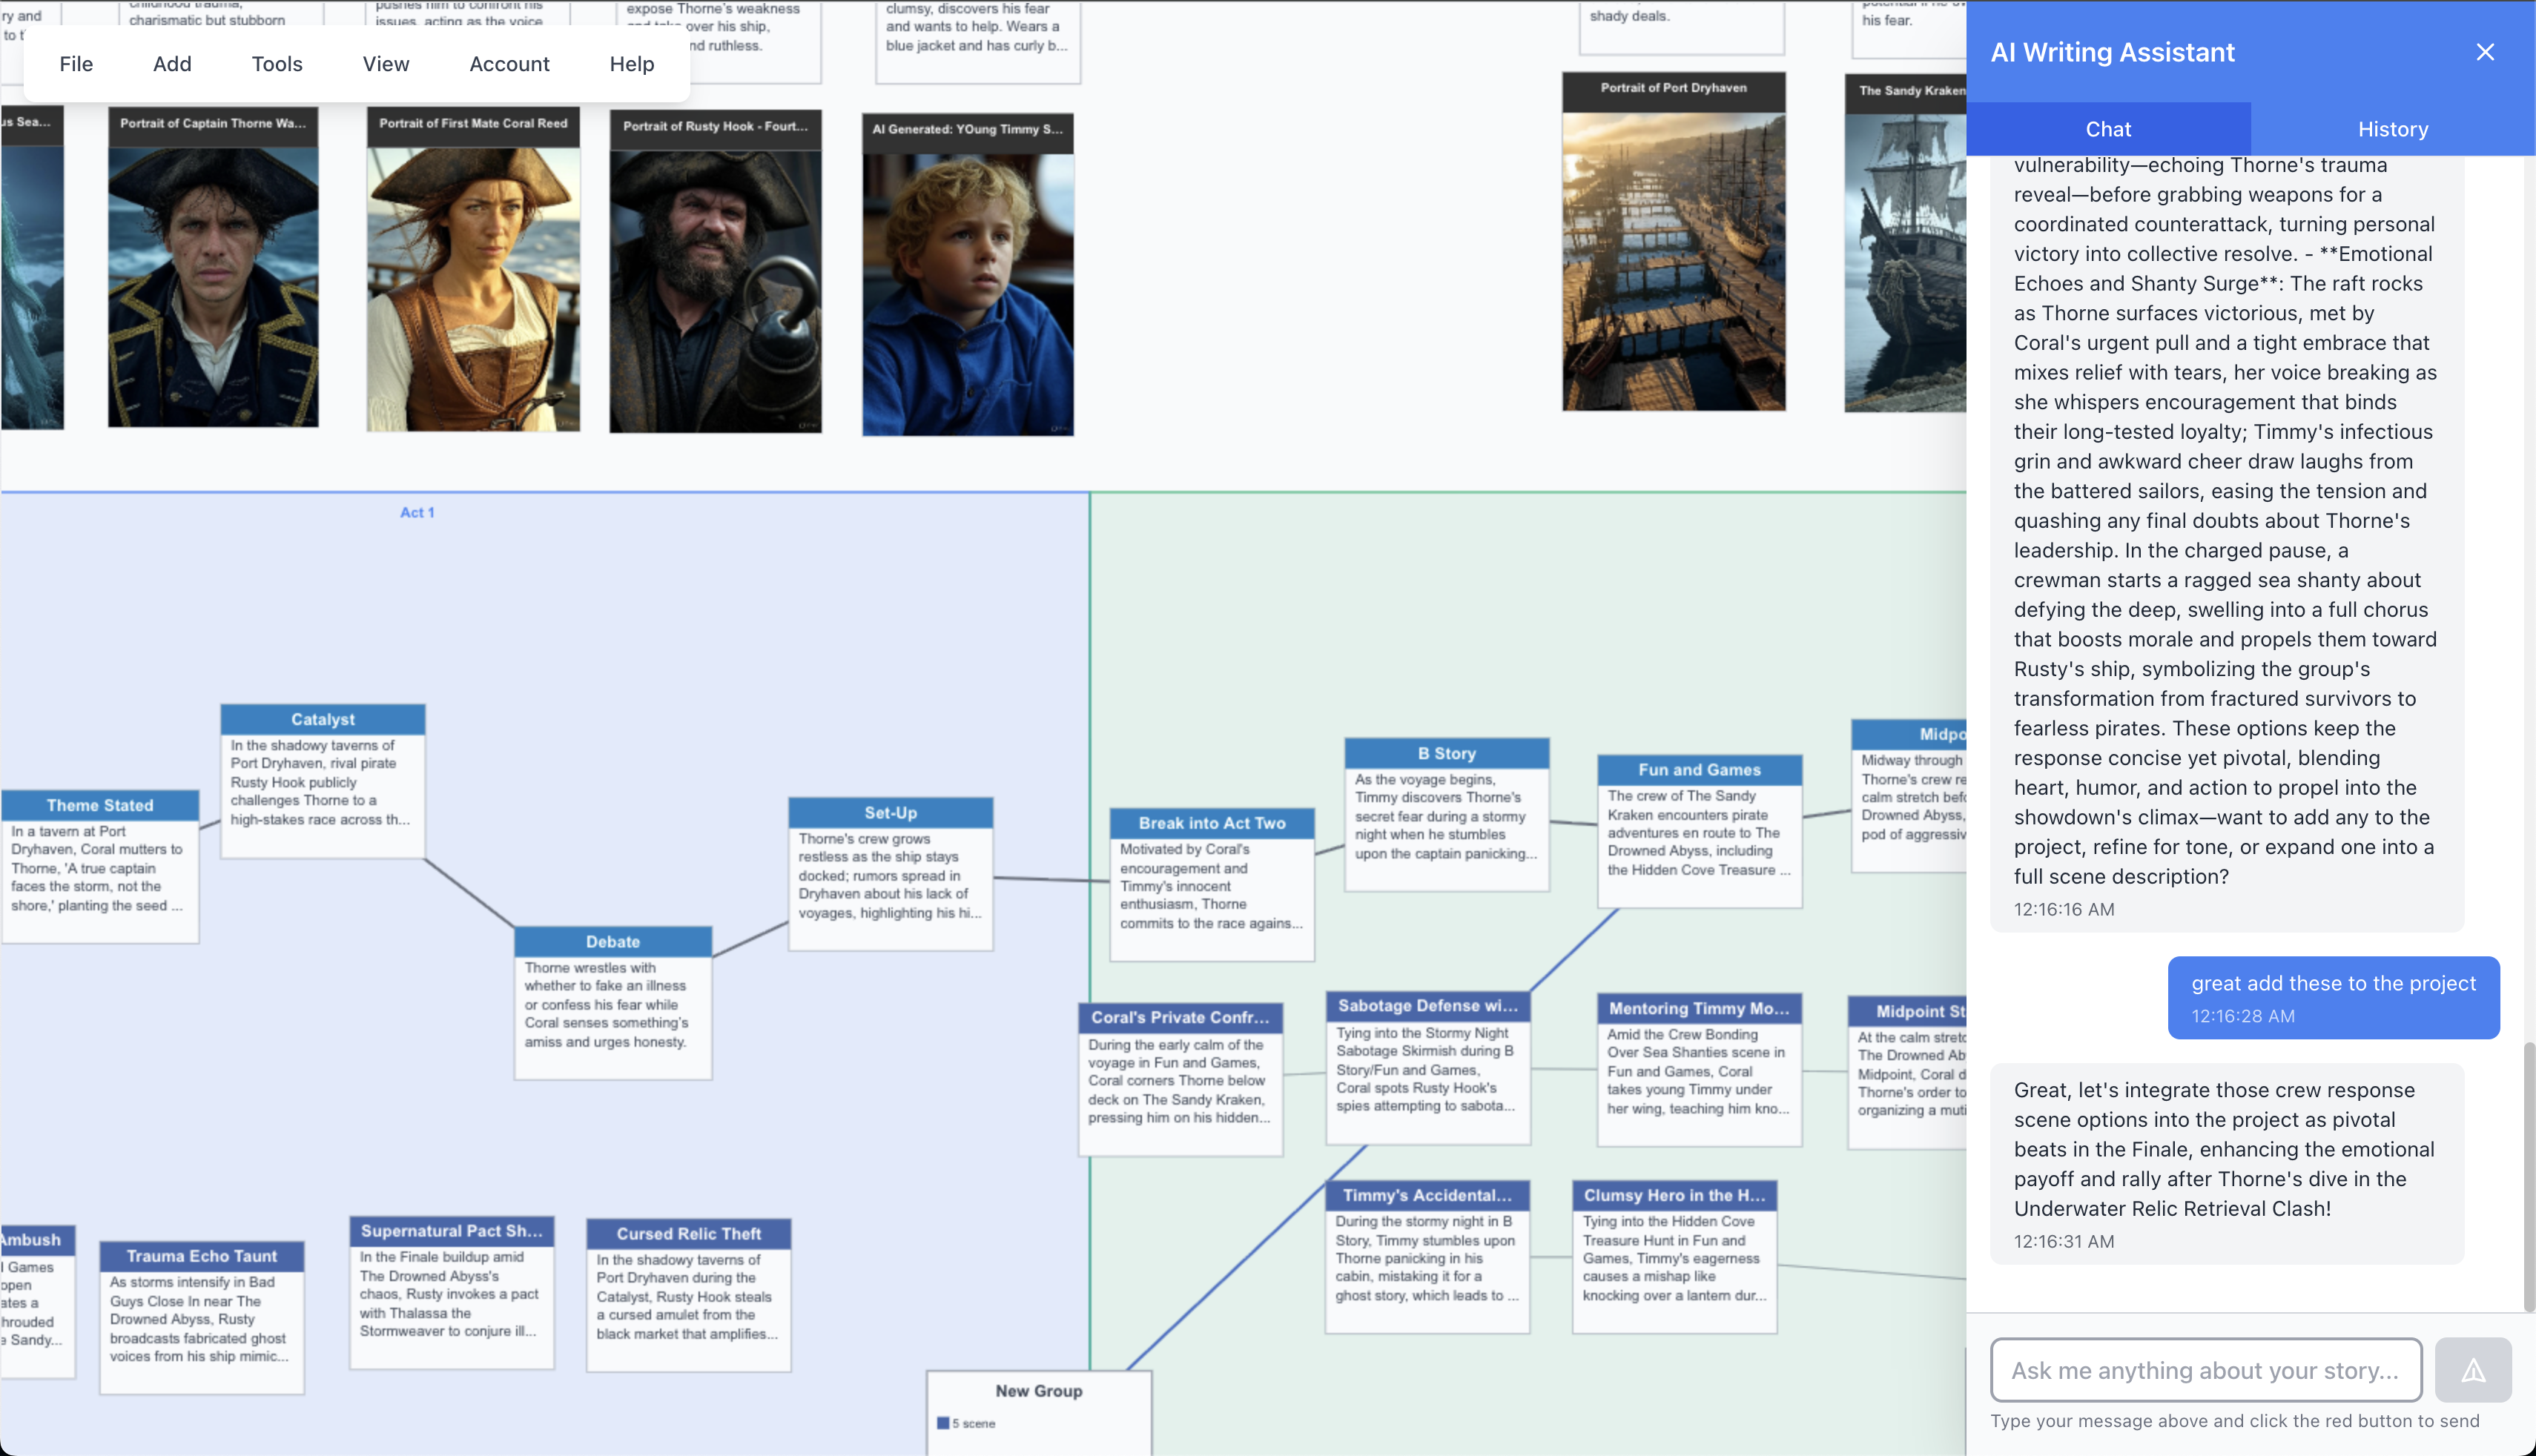
Task: Open the Tools menu
Action: [x=276, y=63]
